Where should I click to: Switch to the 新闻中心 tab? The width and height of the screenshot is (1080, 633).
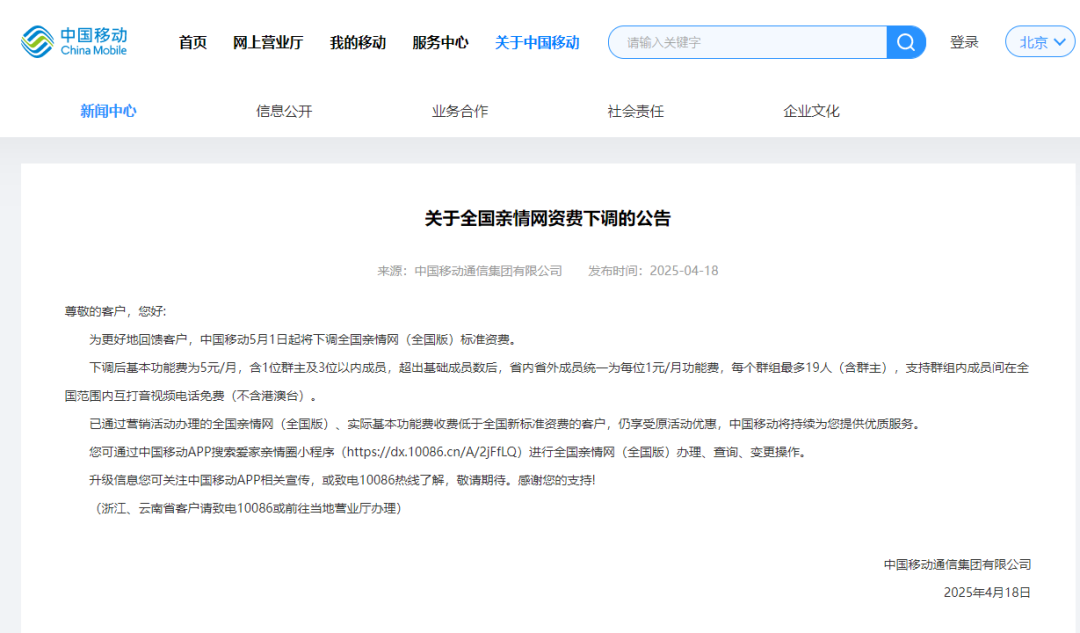click(x=108, y=111)
